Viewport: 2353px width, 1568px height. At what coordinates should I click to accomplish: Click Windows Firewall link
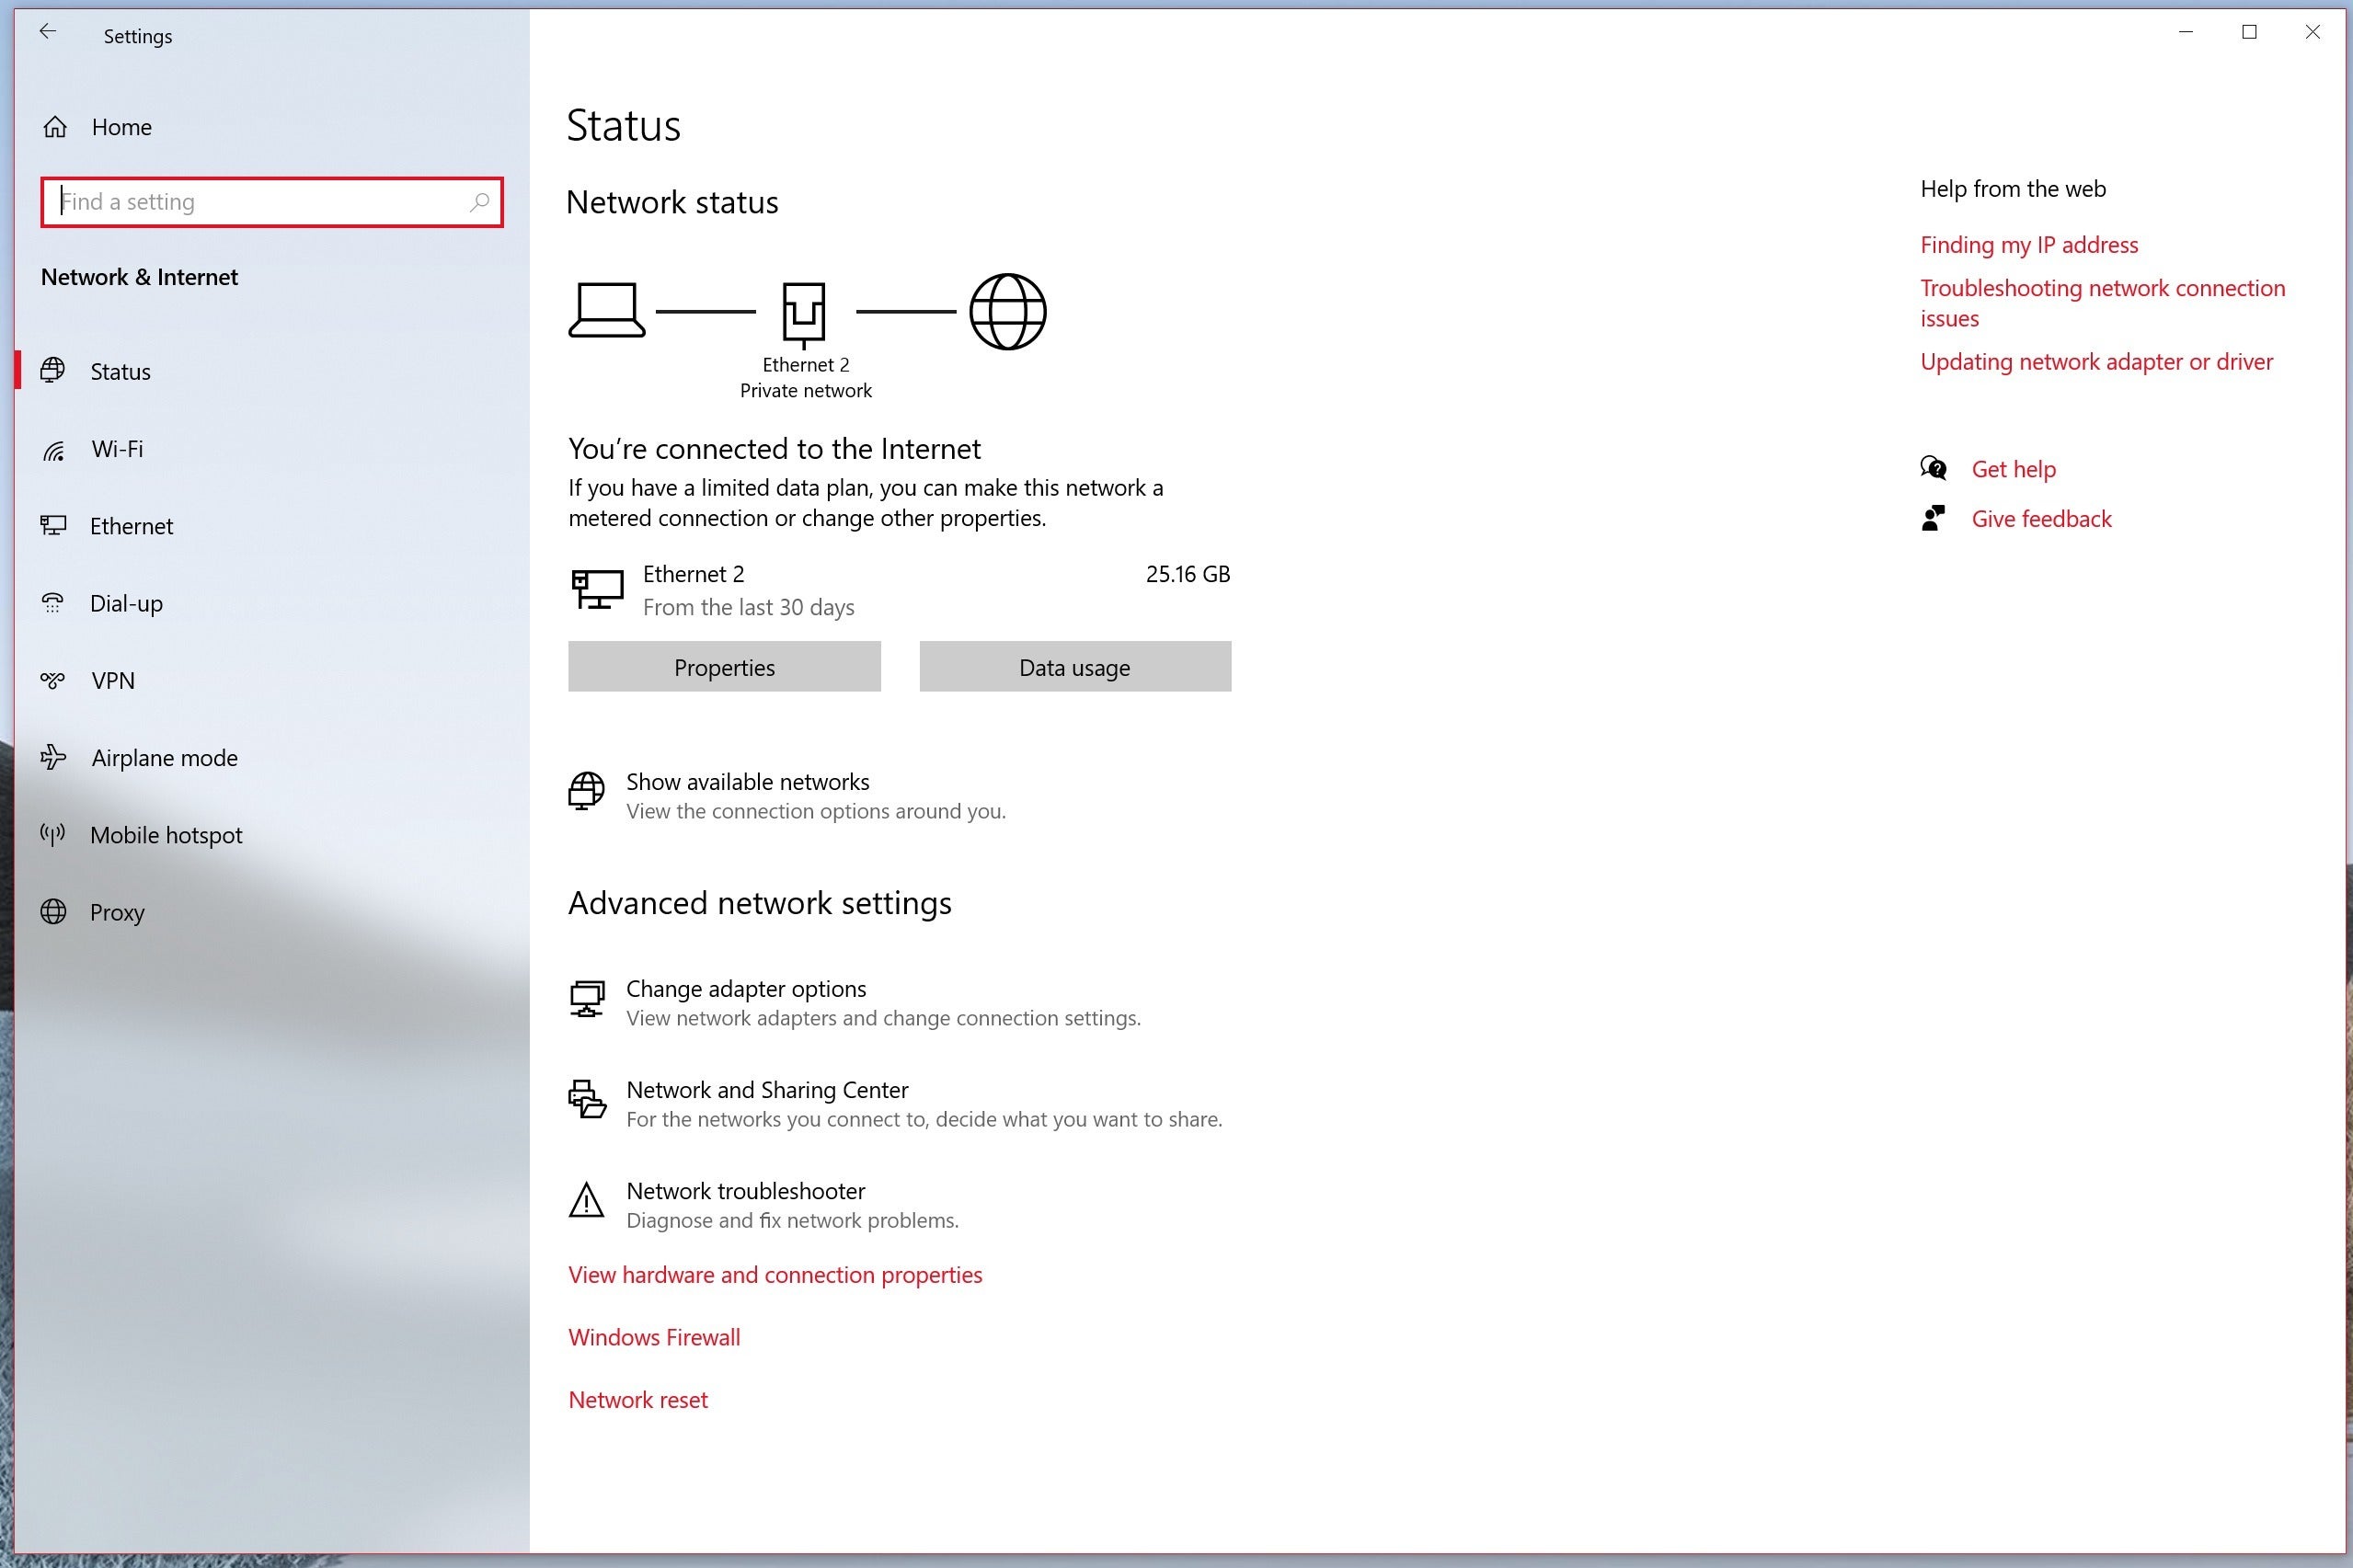(652, 1333)
